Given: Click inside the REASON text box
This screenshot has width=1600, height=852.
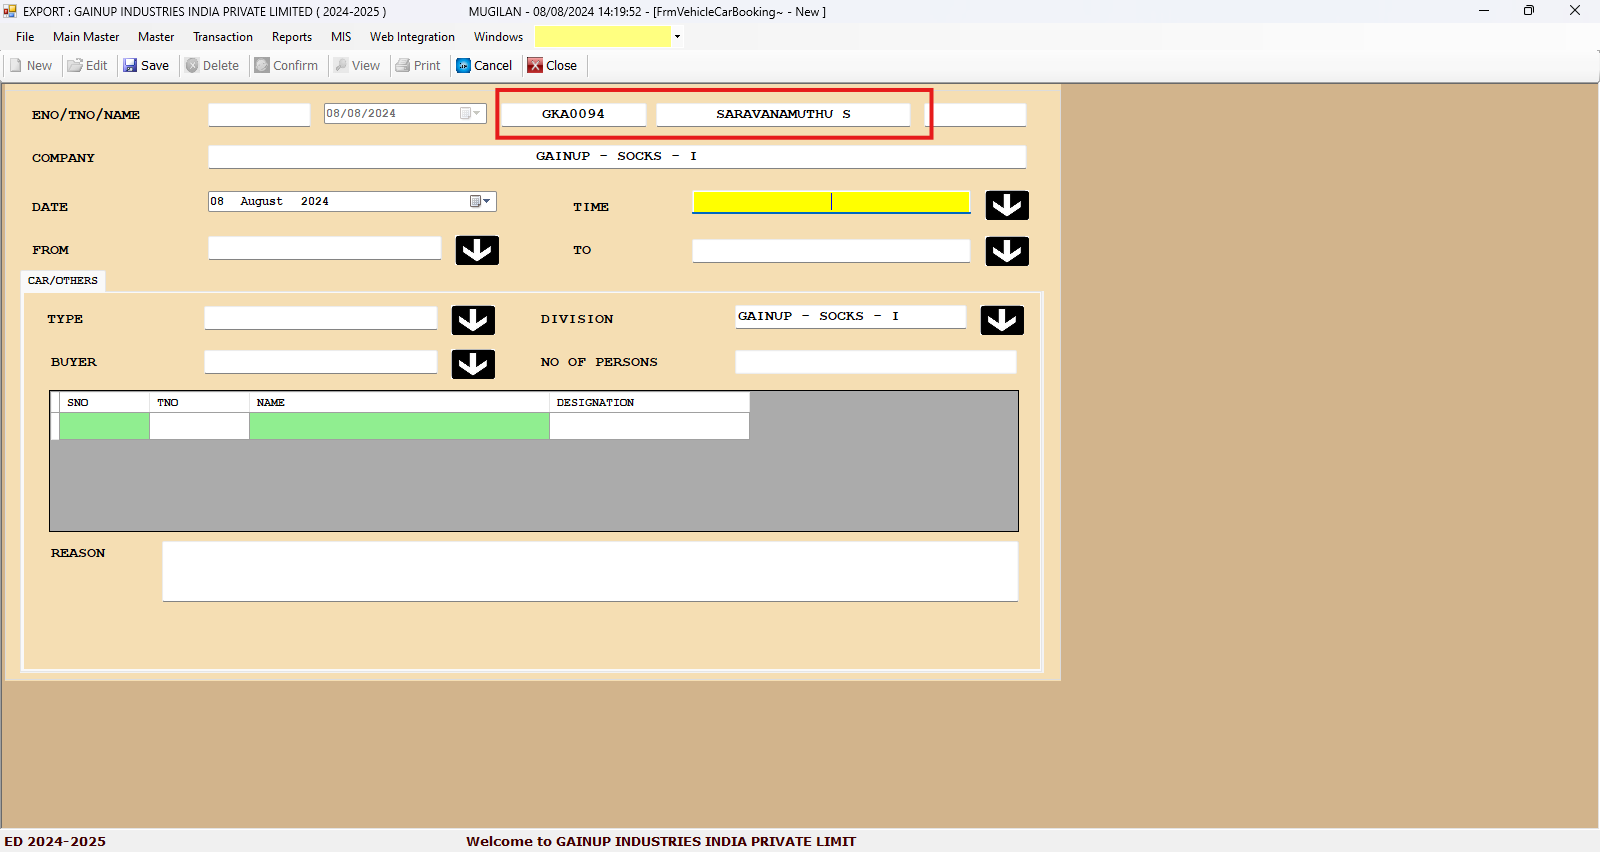Looking at the screenshot, I should pyautogui.click(x=590, y=572).
